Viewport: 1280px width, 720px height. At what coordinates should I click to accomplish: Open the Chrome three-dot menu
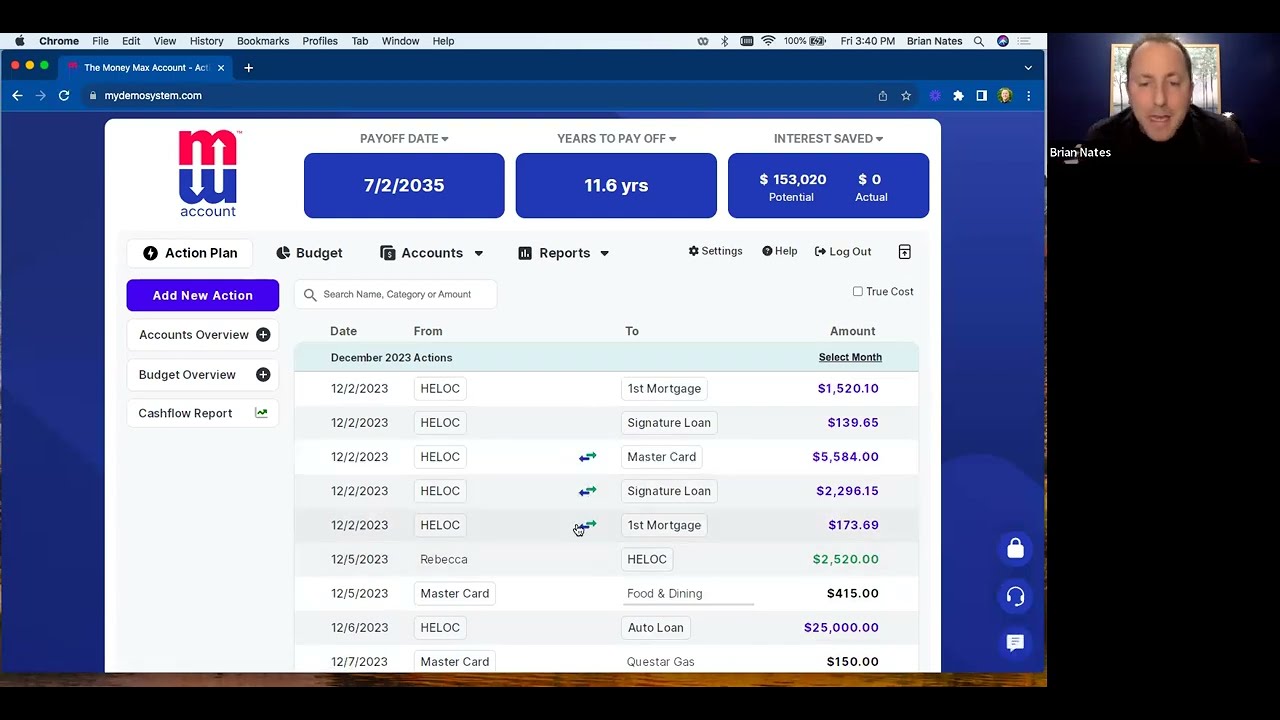coord(1028,96)
